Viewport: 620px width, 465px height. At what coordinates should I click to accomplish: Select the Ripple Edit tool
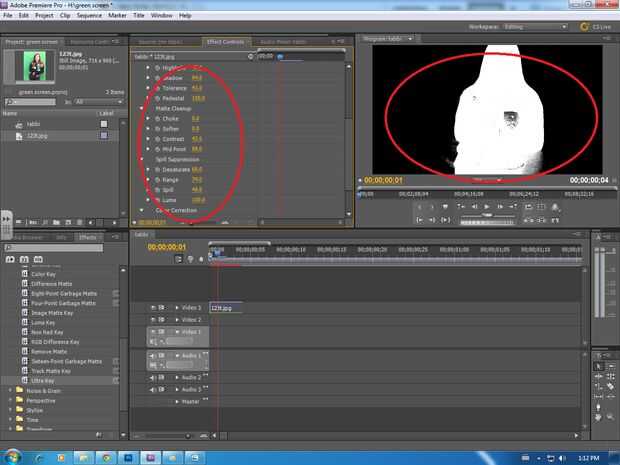[598, 376]
